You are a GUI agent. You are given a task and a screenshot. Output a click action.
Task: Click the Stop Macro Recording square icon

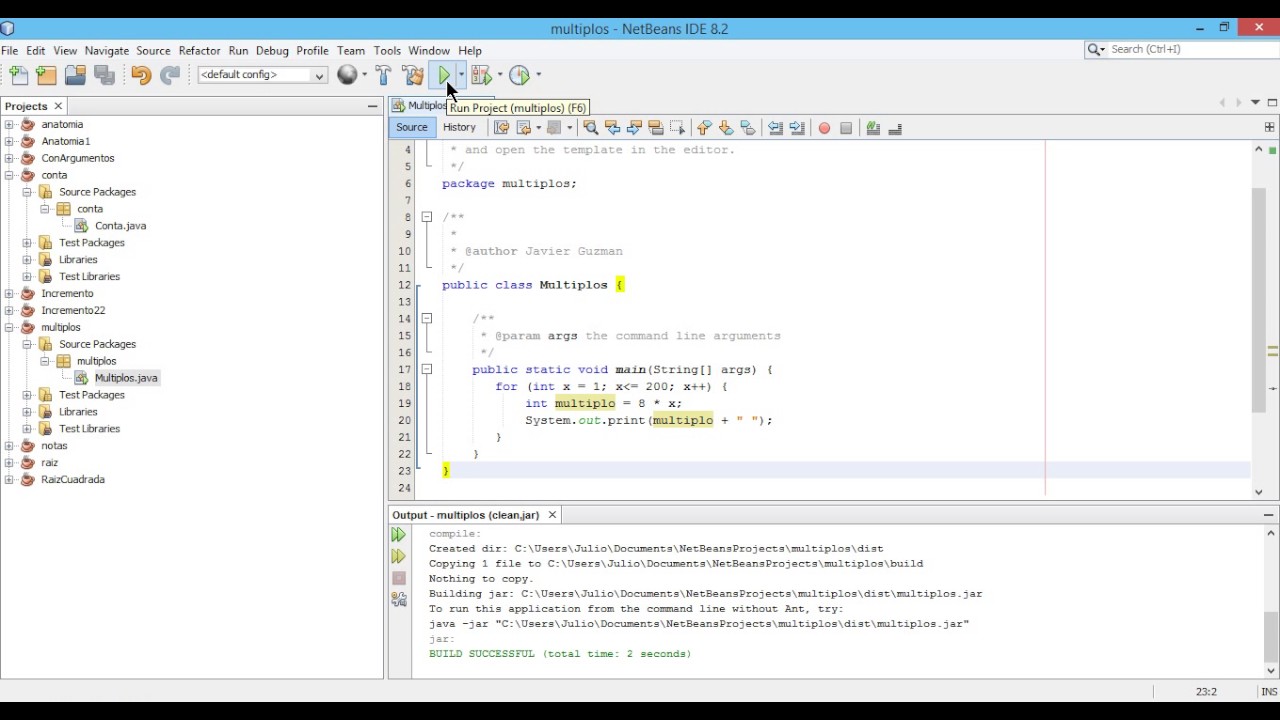846,128
